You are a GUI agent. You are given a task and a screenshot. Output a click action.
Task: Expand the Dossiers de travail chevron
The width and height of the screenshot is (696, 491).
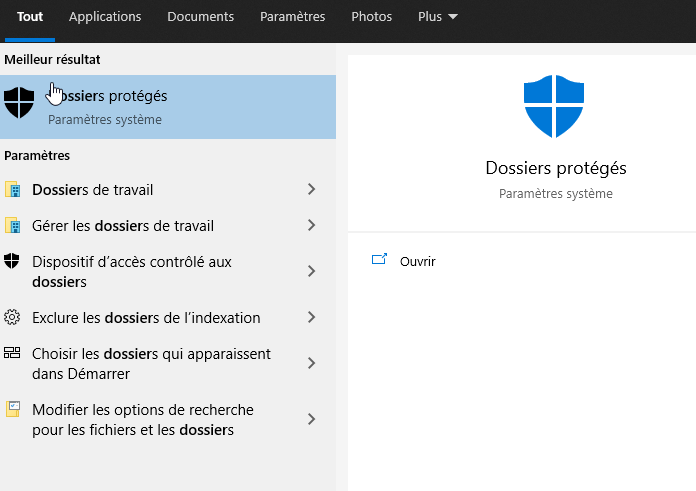(x=311, y=189)
